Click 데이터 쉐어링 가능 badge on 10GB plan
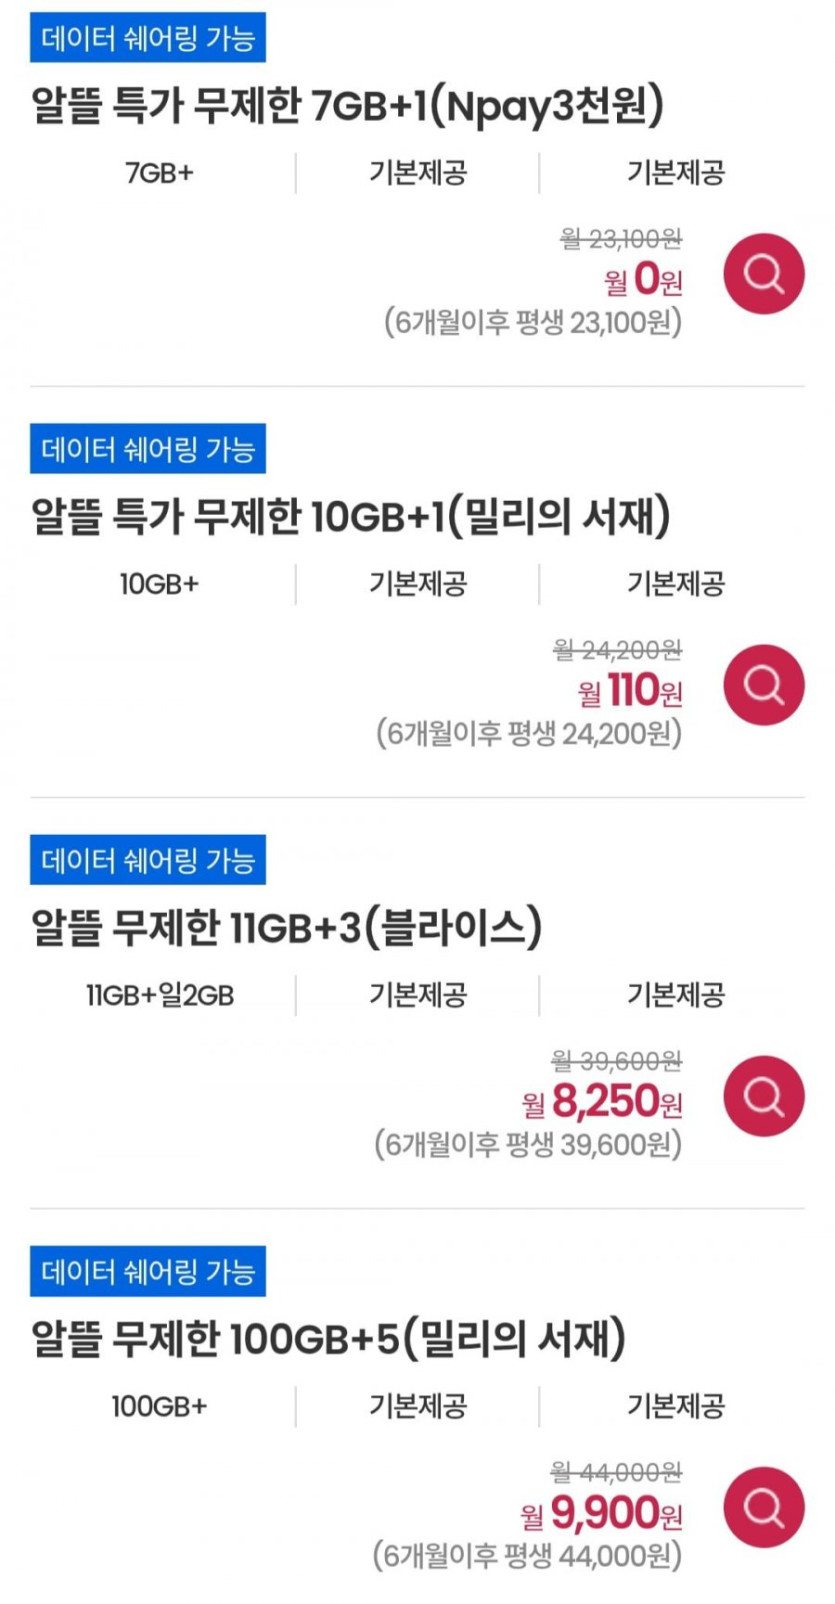The height and width of the screenshot is (1604, 835). point(148,449)
